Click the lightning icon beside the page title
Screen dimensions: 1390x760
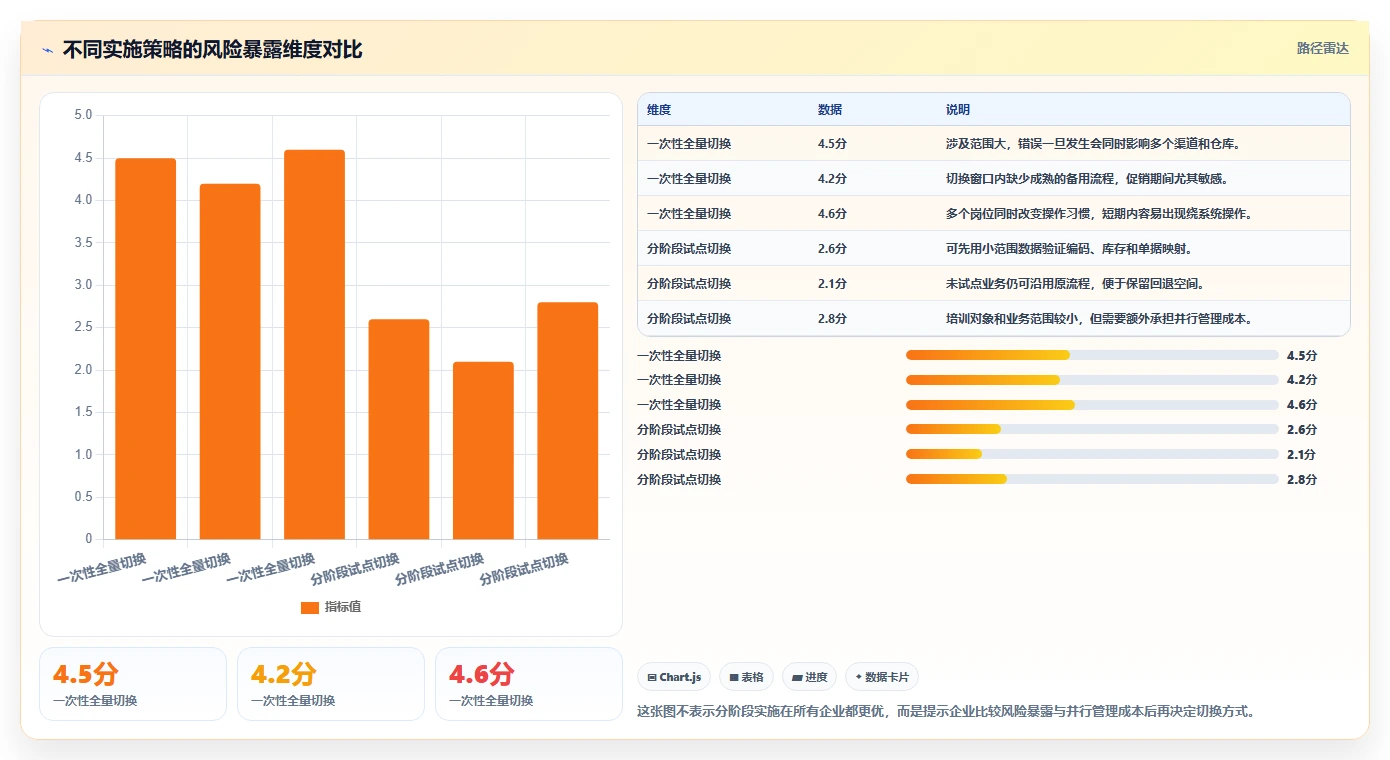tap(48, 50)
